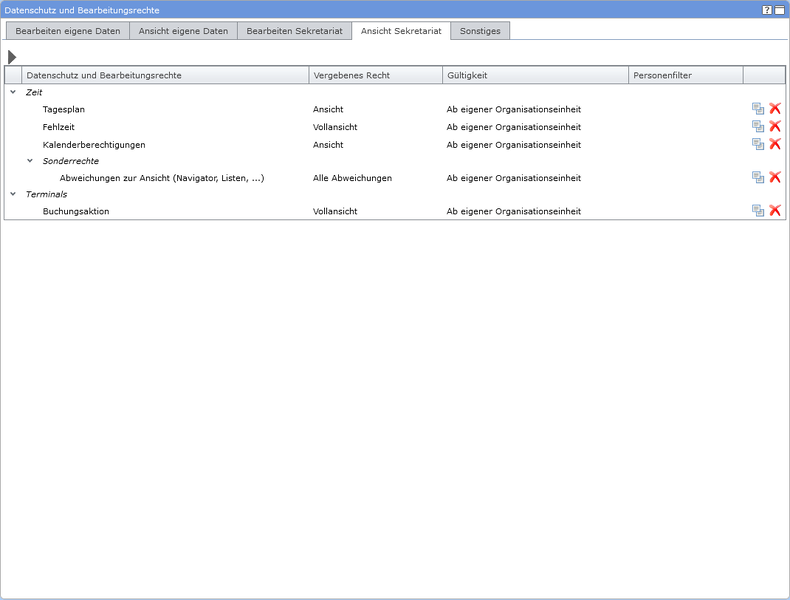
Task: Select the Ansicht eigene Daten tab
Action: coord(183,31)
